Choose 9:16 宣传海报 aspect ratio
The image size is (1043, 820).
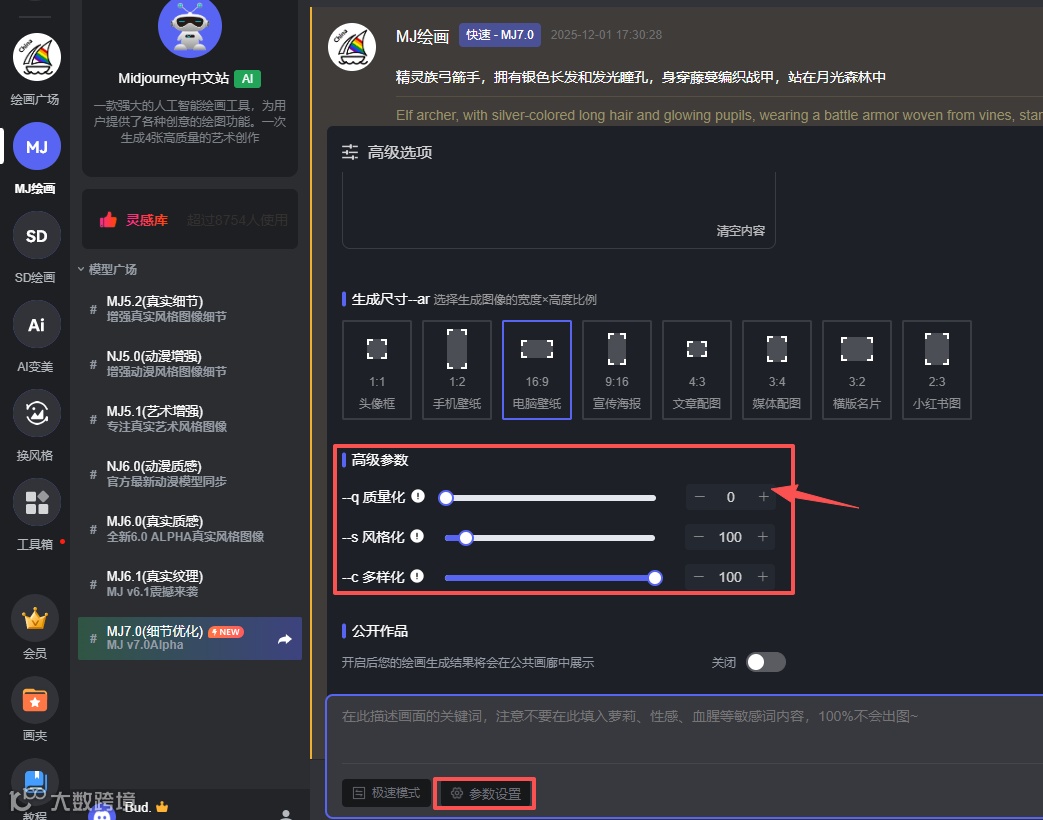click(617, 370)
